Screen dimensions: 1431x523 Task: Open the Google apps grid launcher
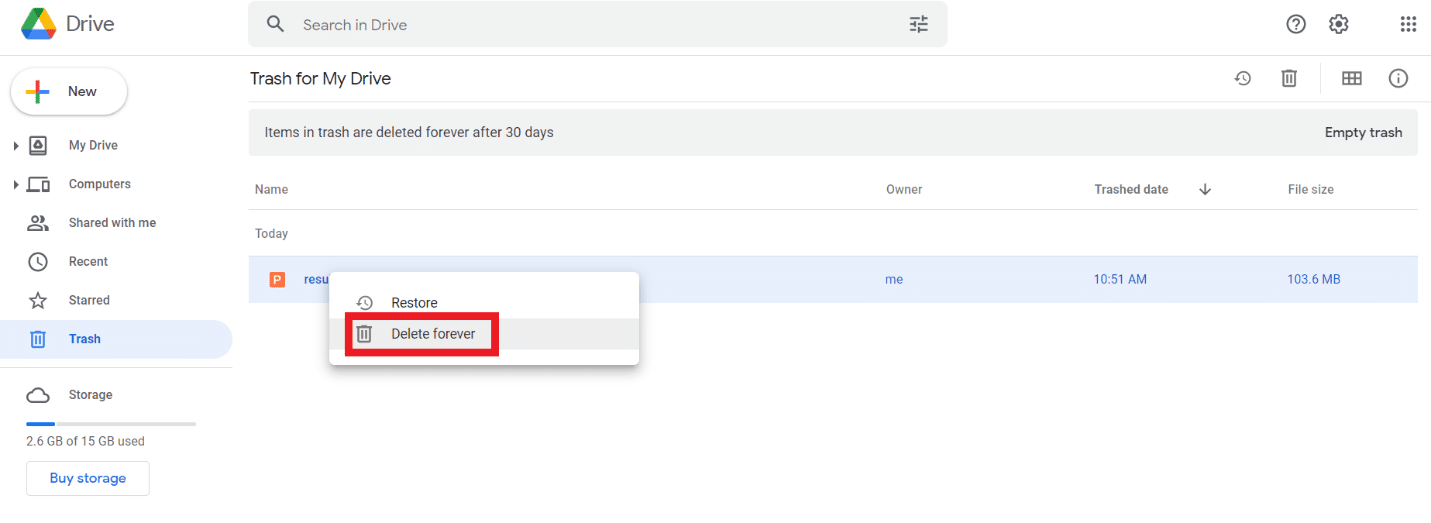click(1408, 25)
